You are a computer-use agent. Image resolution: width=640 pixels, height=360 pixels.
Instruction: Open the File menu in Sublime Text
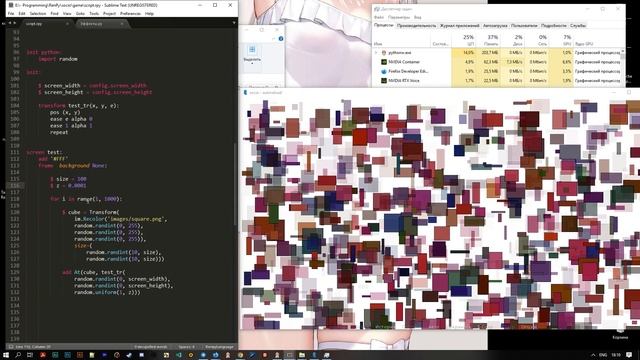[11, 13]
